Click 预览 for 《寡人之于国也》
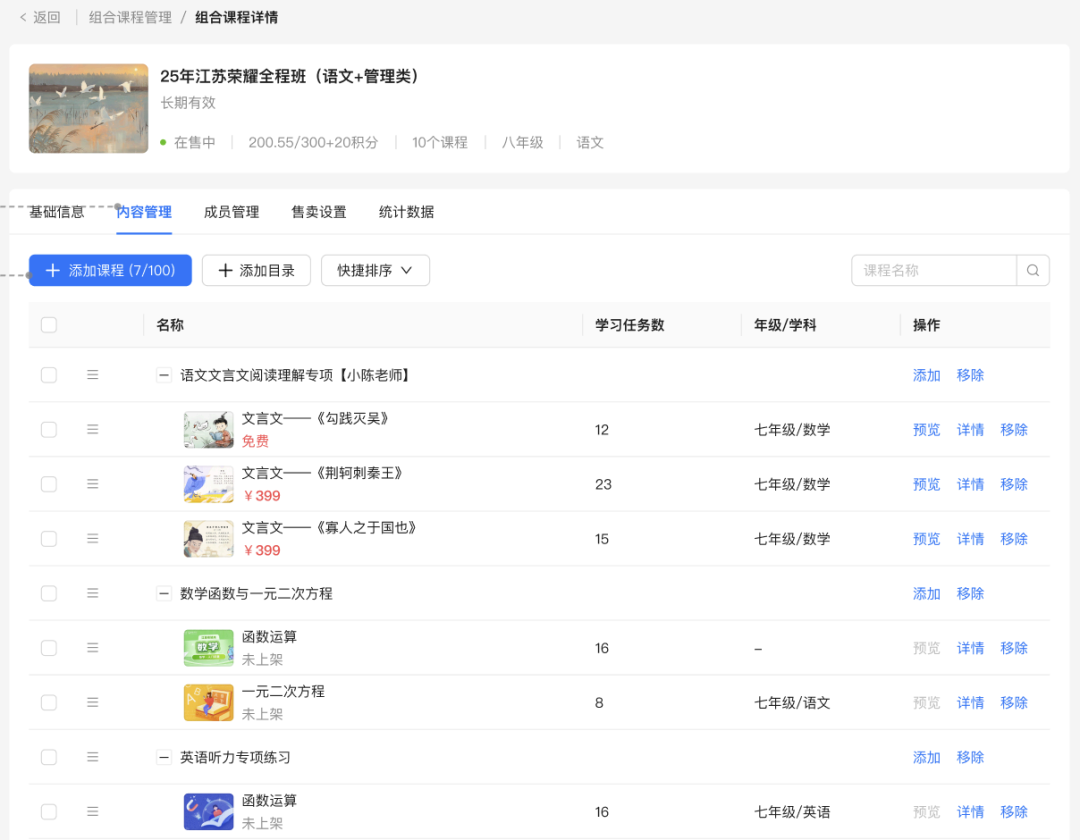 (x=926, y=538)
